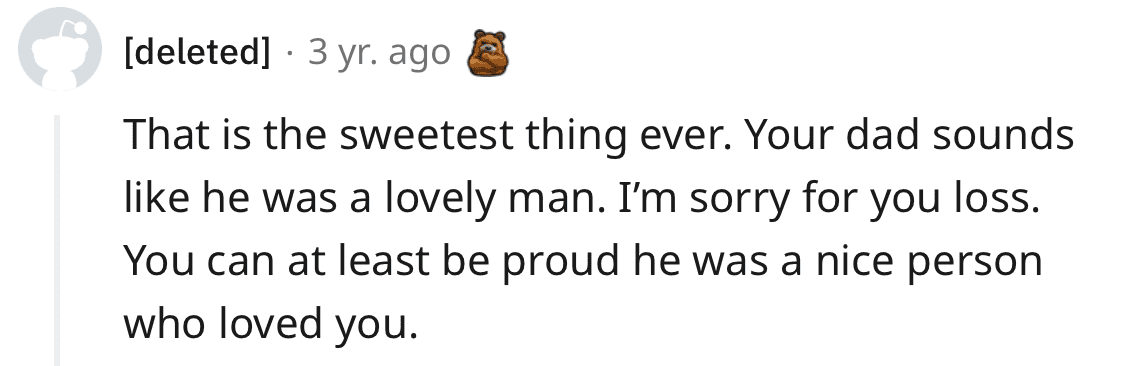Click the bear hug award icon
The width and height of the screenshot is (1122, 366).
pos(487,53)
